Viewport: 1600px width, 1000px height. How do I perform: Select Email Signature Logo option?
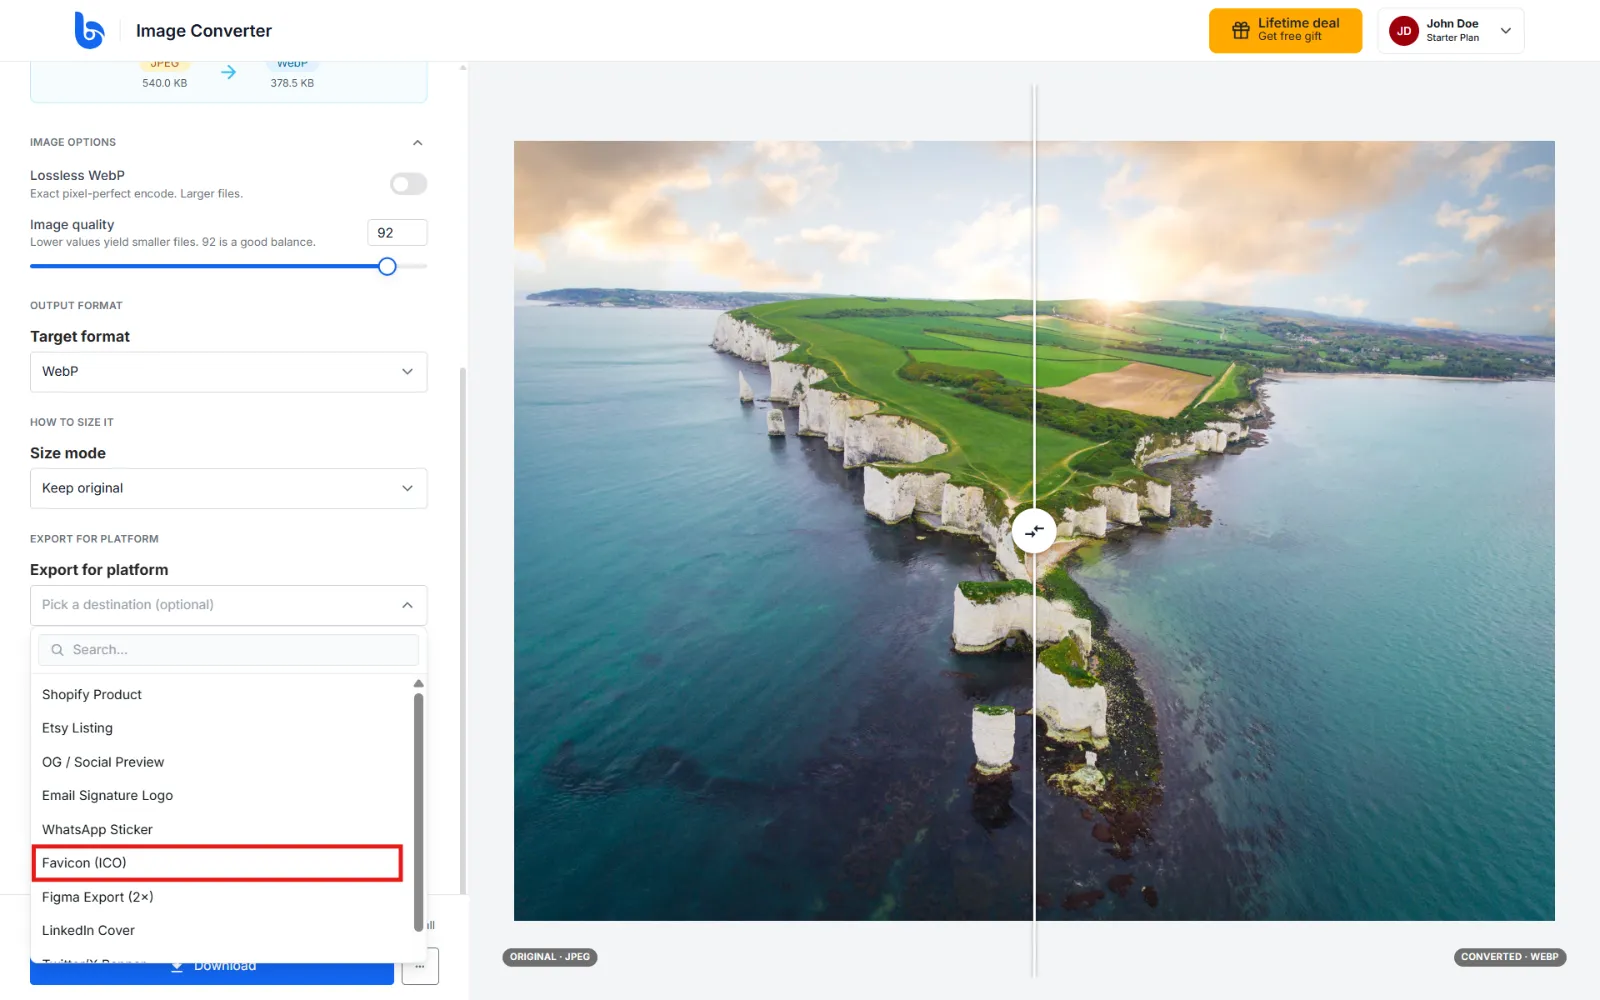222,796
